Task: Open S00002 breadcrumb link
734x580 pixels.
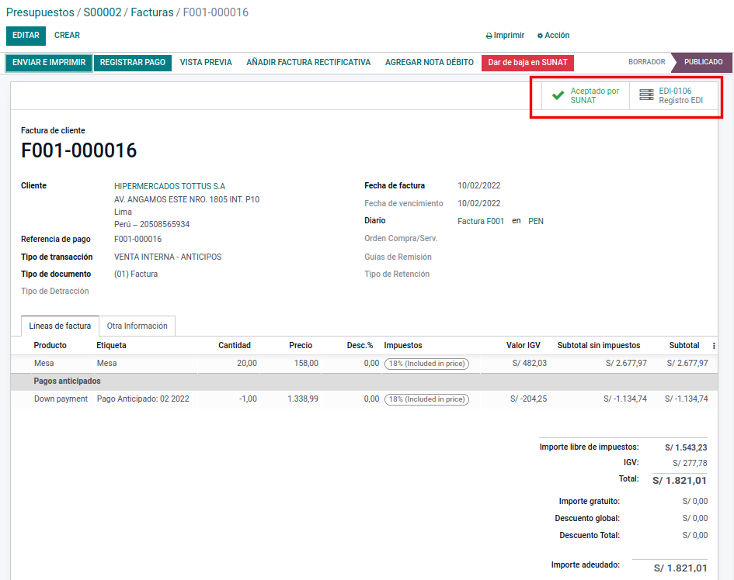Action: 103,12
